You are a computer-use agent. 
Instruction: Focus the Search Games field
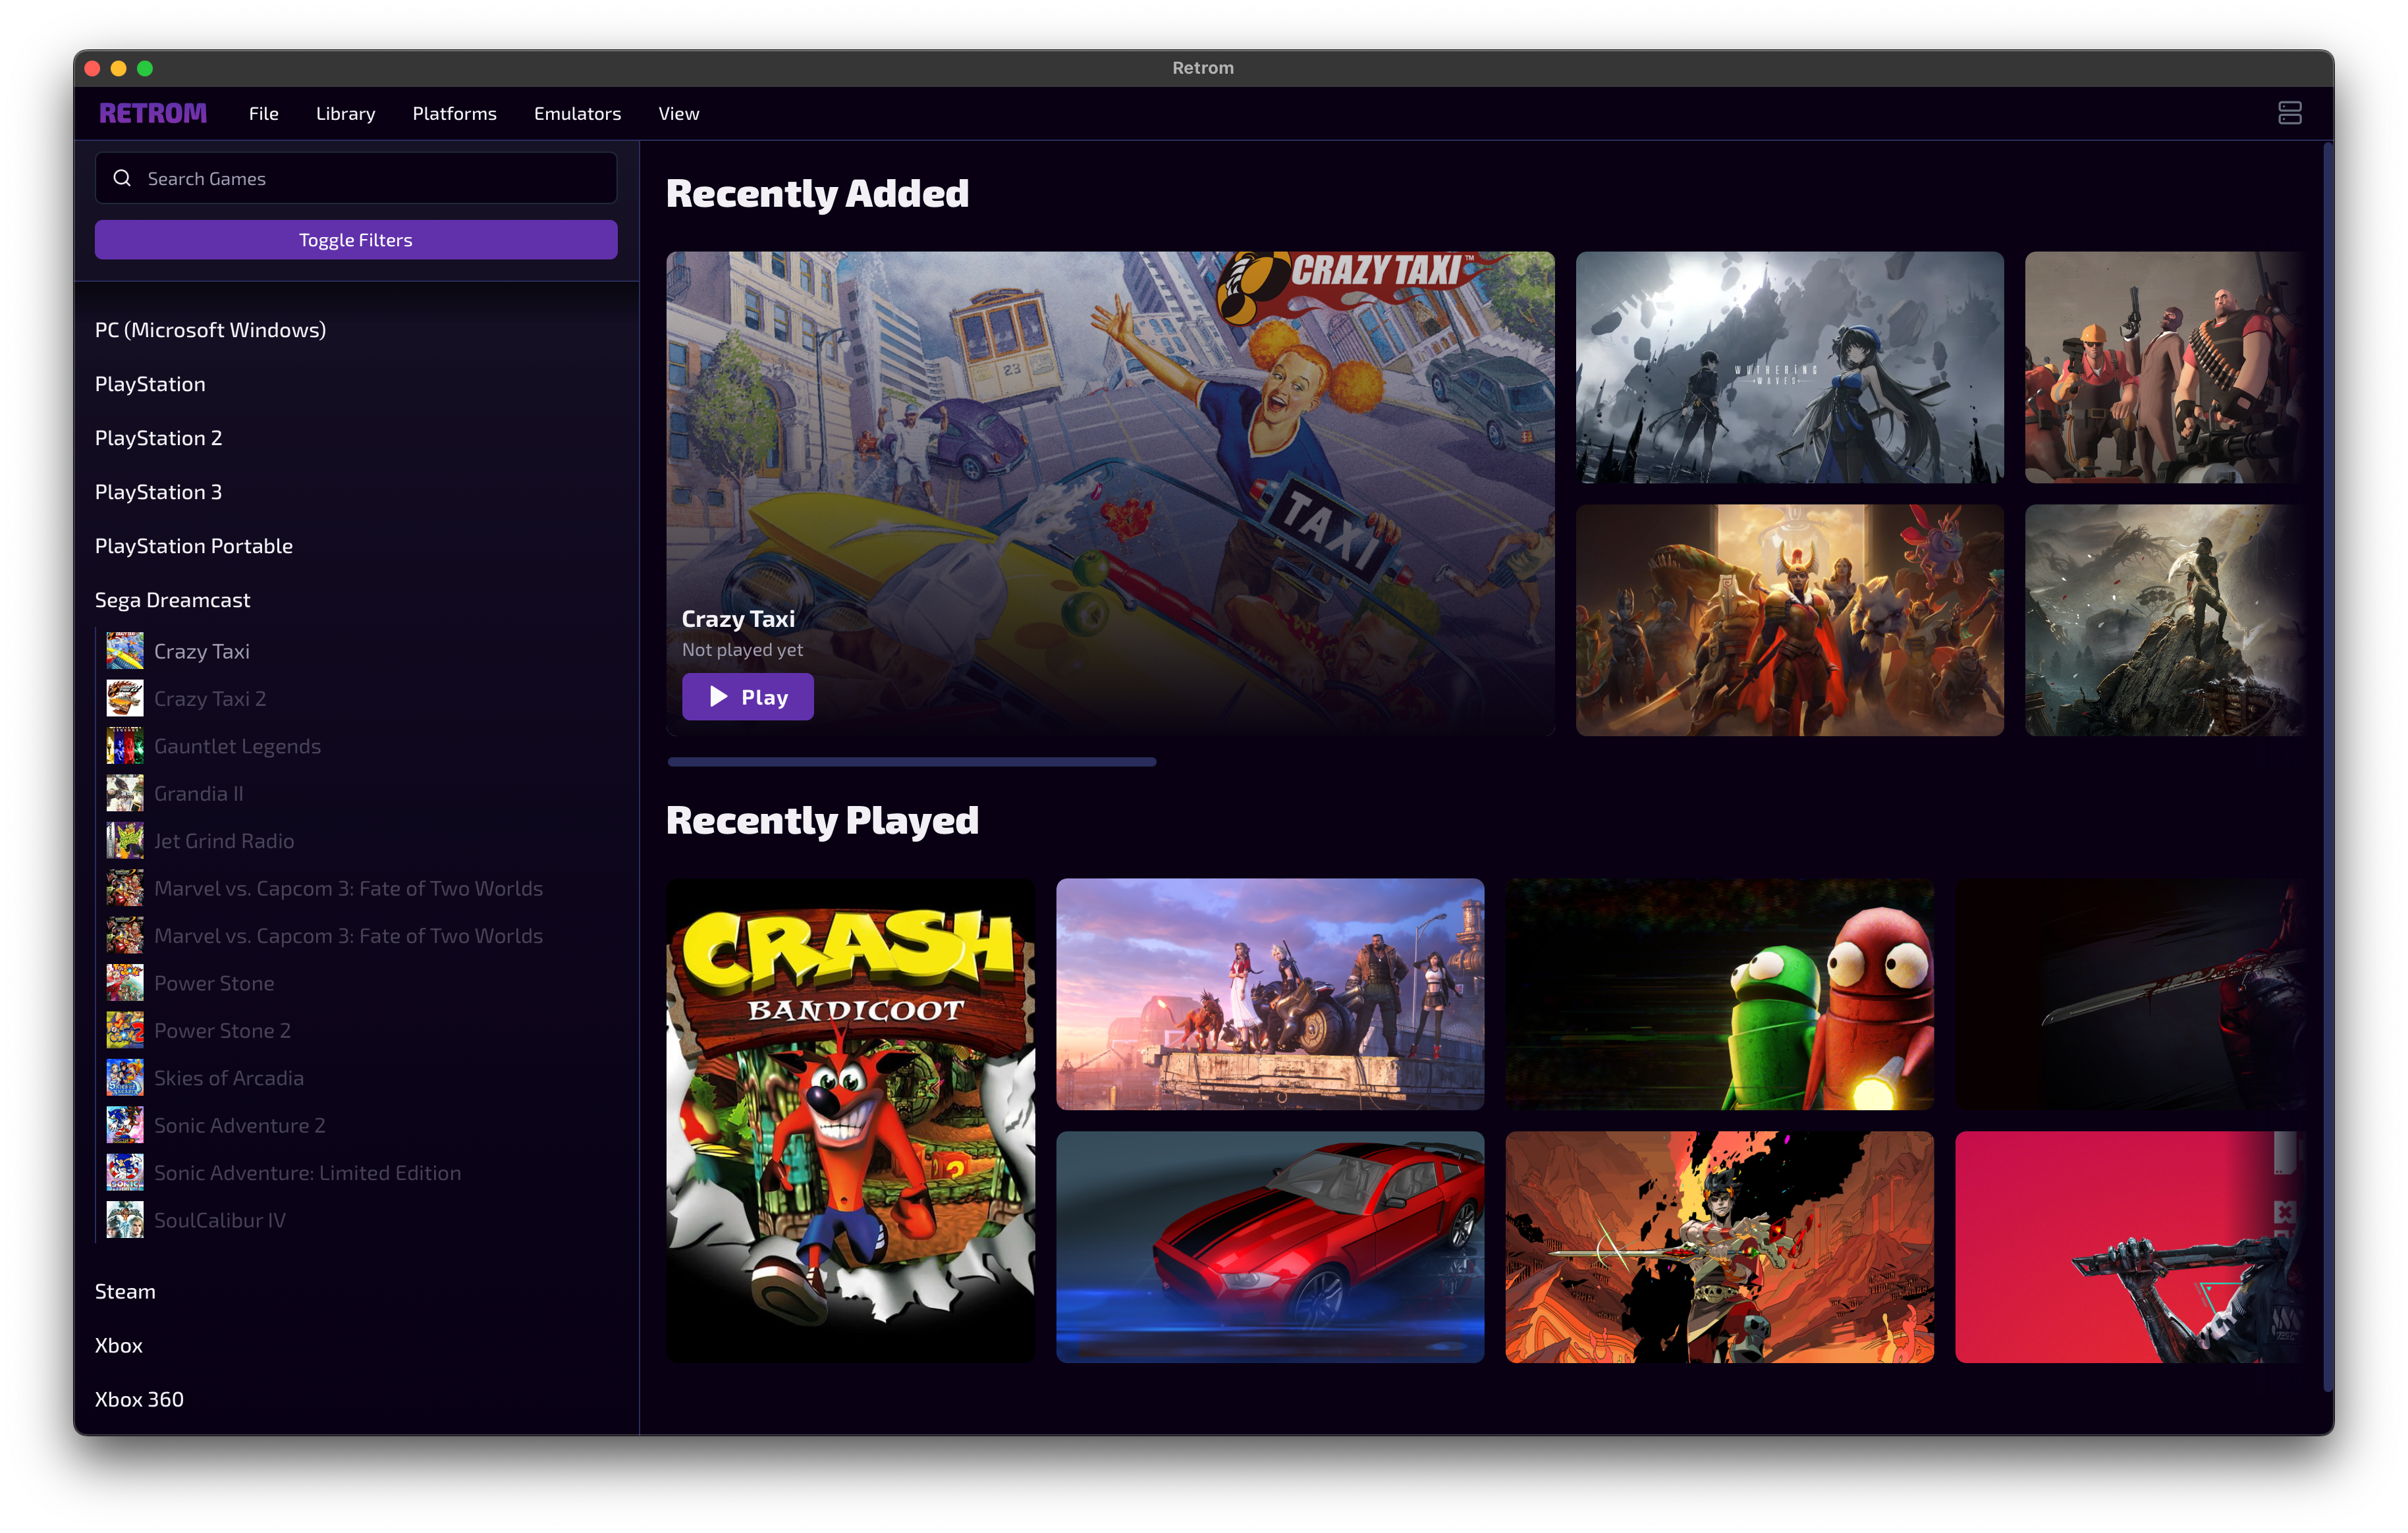tap(356, 178)
